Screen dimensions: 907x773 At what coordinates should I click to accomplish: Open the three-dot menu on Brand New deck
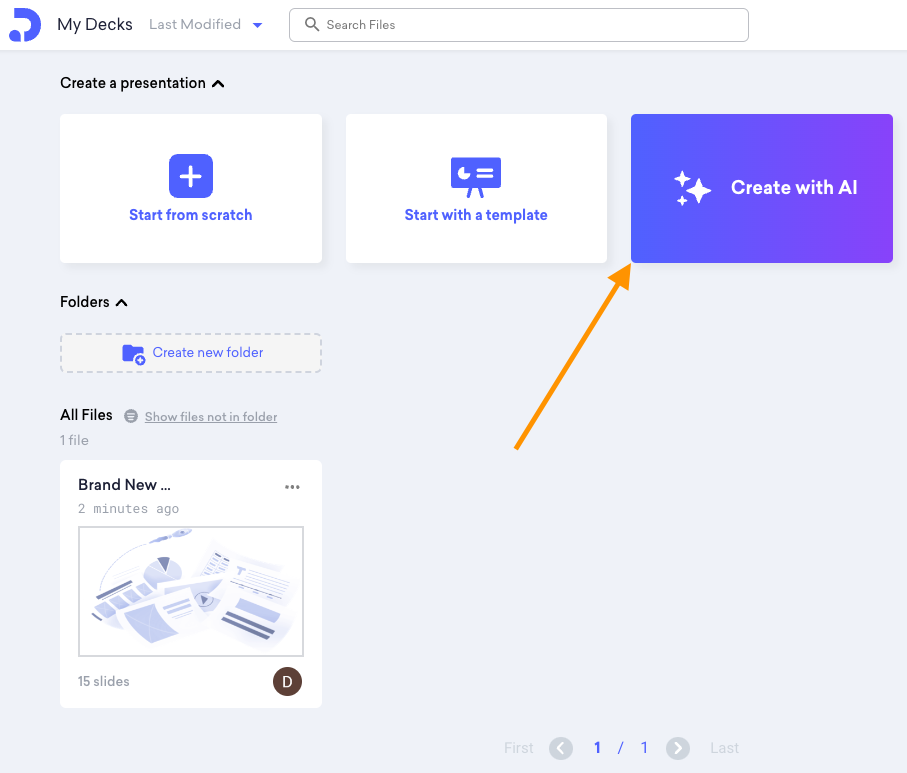point(292,487)
